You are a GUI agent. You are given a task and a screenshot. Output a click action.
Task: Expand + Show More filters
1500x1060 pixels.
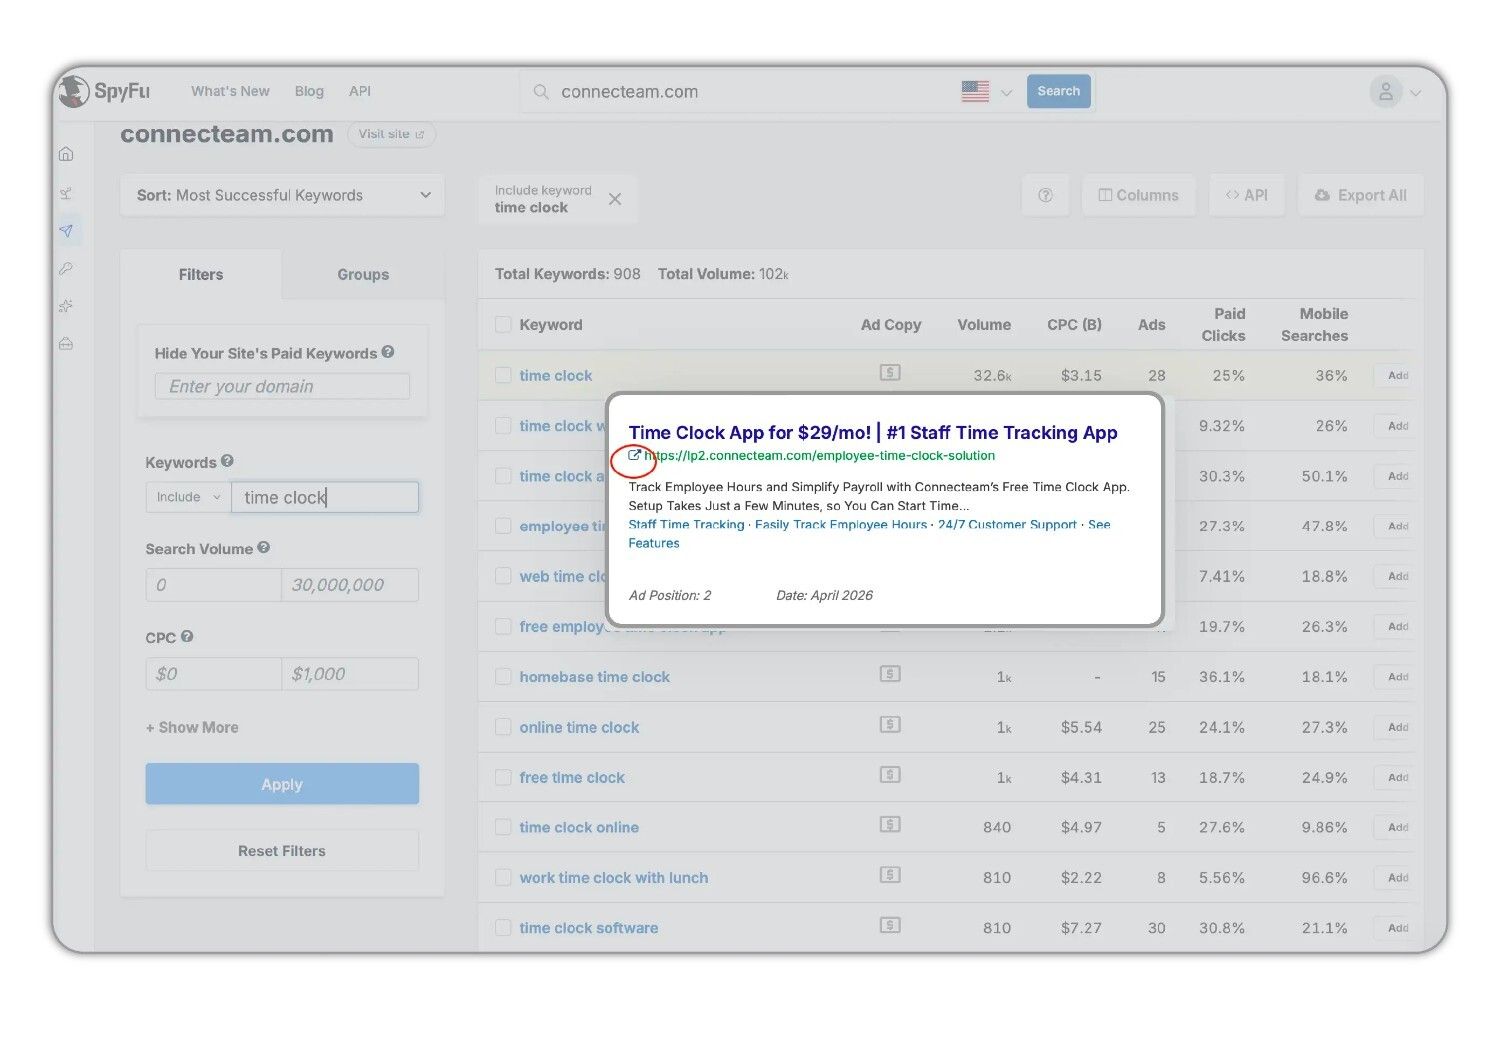[192, 727]
